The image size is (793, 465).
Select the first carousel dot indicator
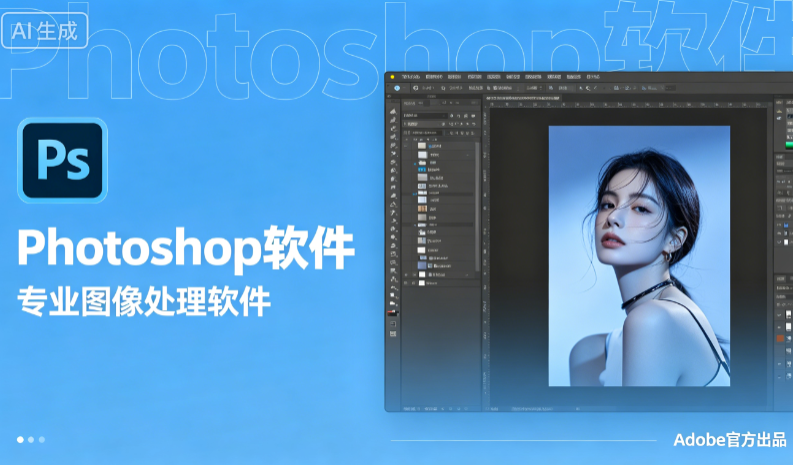pyautogui.click(x=20, y=439)
